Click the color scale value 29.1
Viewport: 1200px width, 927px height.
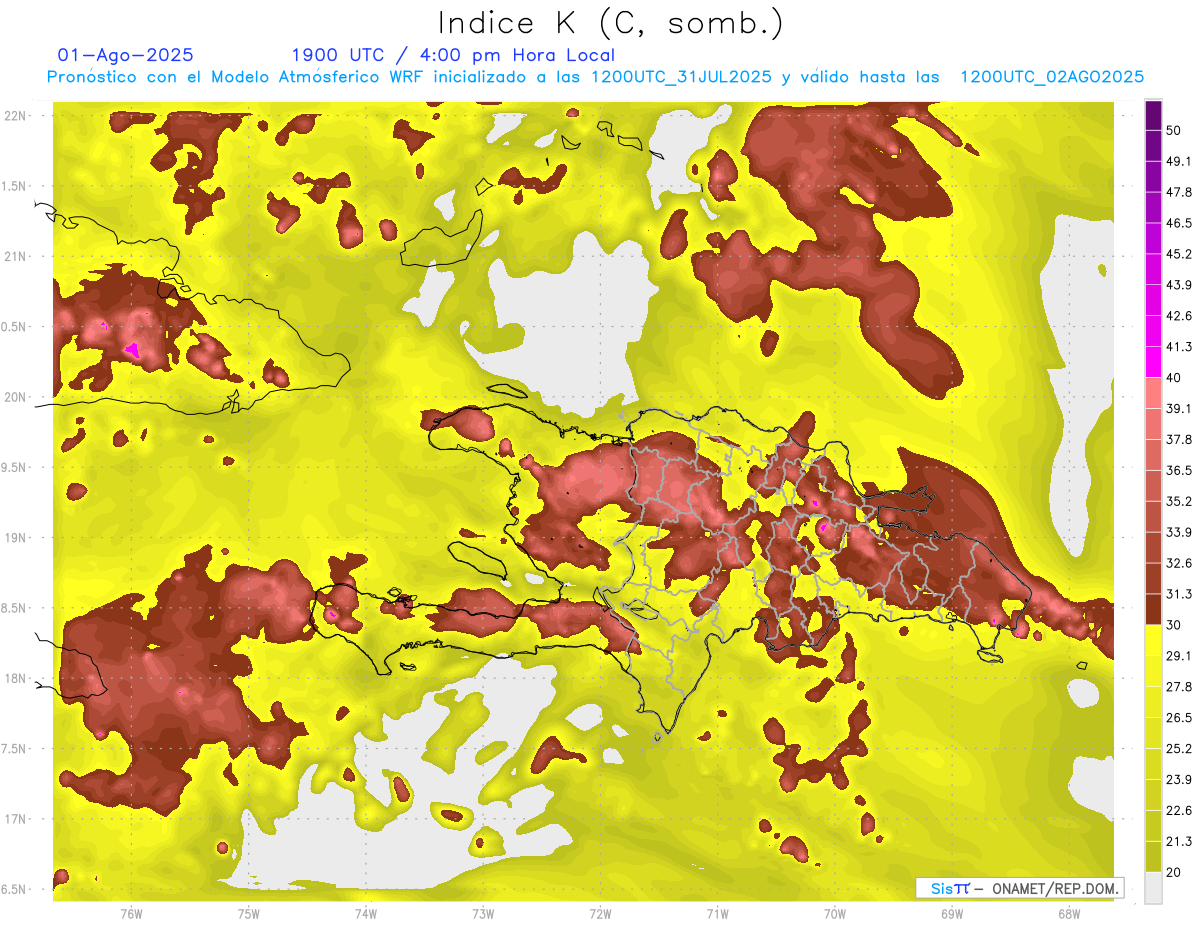click(1179, 656)
